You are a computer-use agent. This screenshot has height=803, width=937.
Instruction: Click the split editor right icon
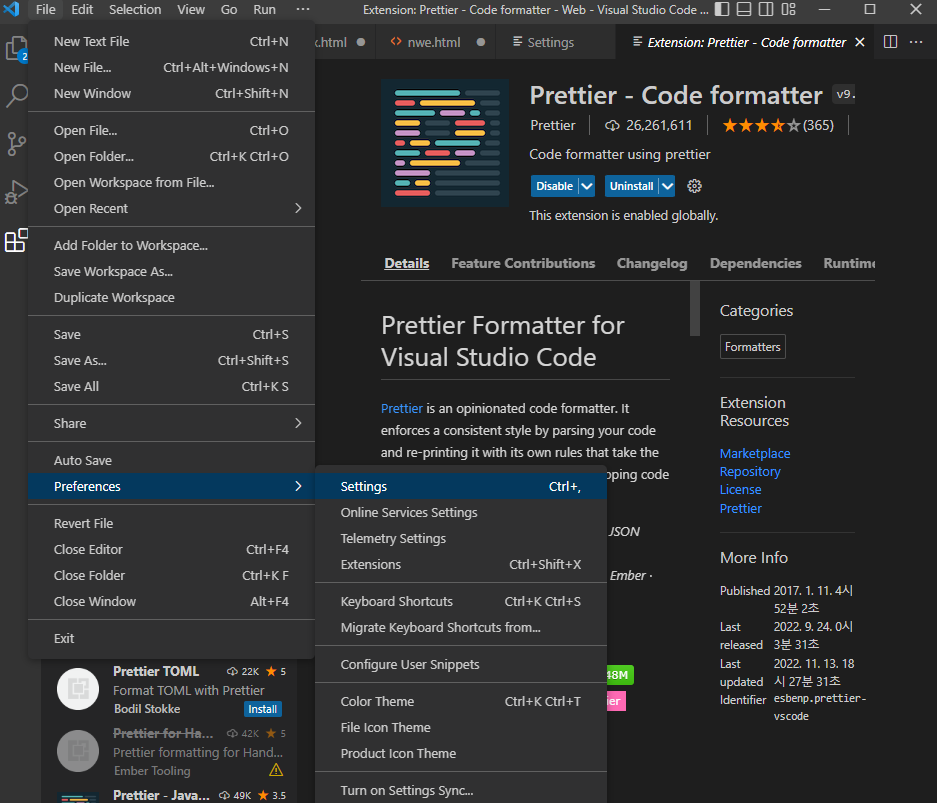pos(890,42)
